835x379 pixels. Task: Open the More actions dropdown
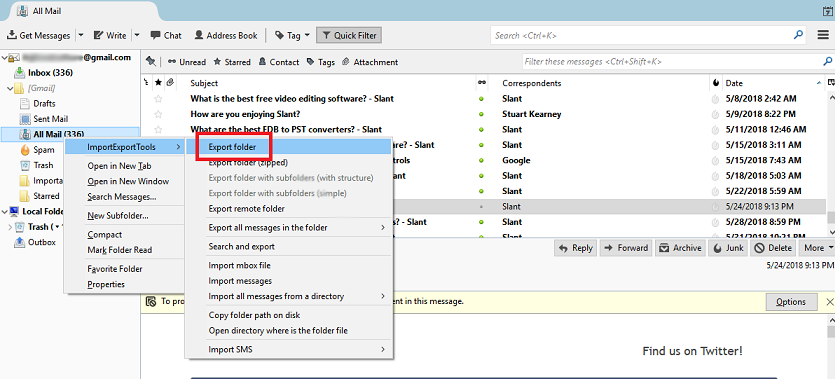coord(817,248)
